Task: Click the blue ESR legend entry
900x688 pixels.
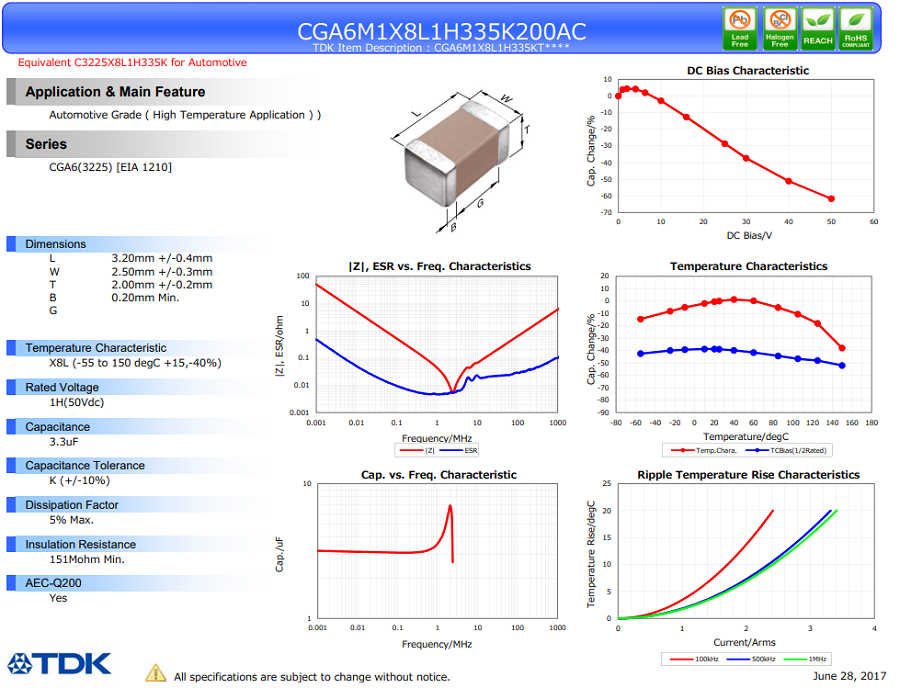Action: [458, 450]
